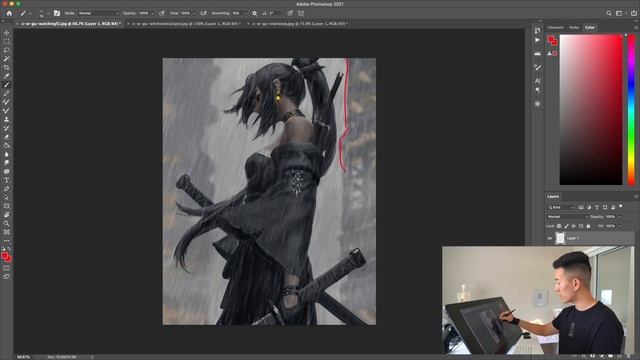This screenshot has width=640, height=360.
Task: Open the layer Opacity slider arrow
Action: [619, 217]
